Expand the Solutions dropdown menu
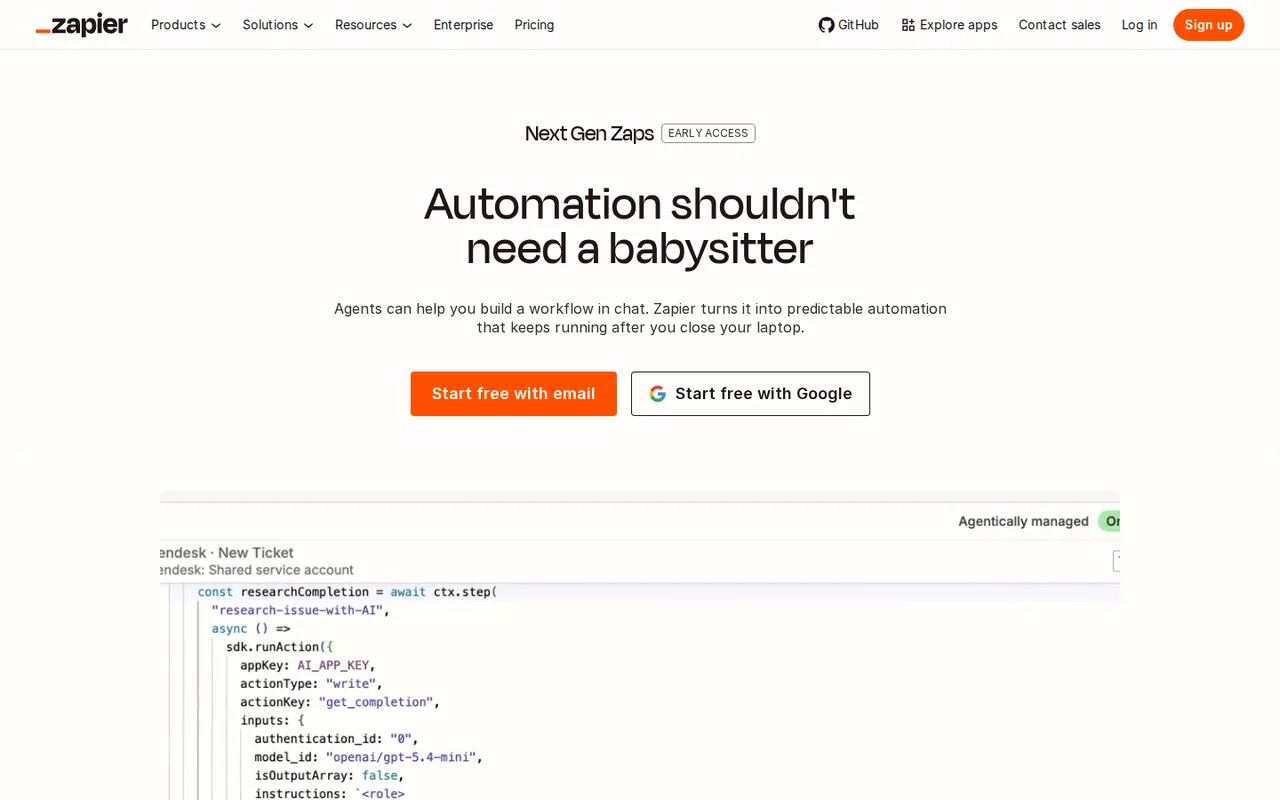 click(278, 25)
